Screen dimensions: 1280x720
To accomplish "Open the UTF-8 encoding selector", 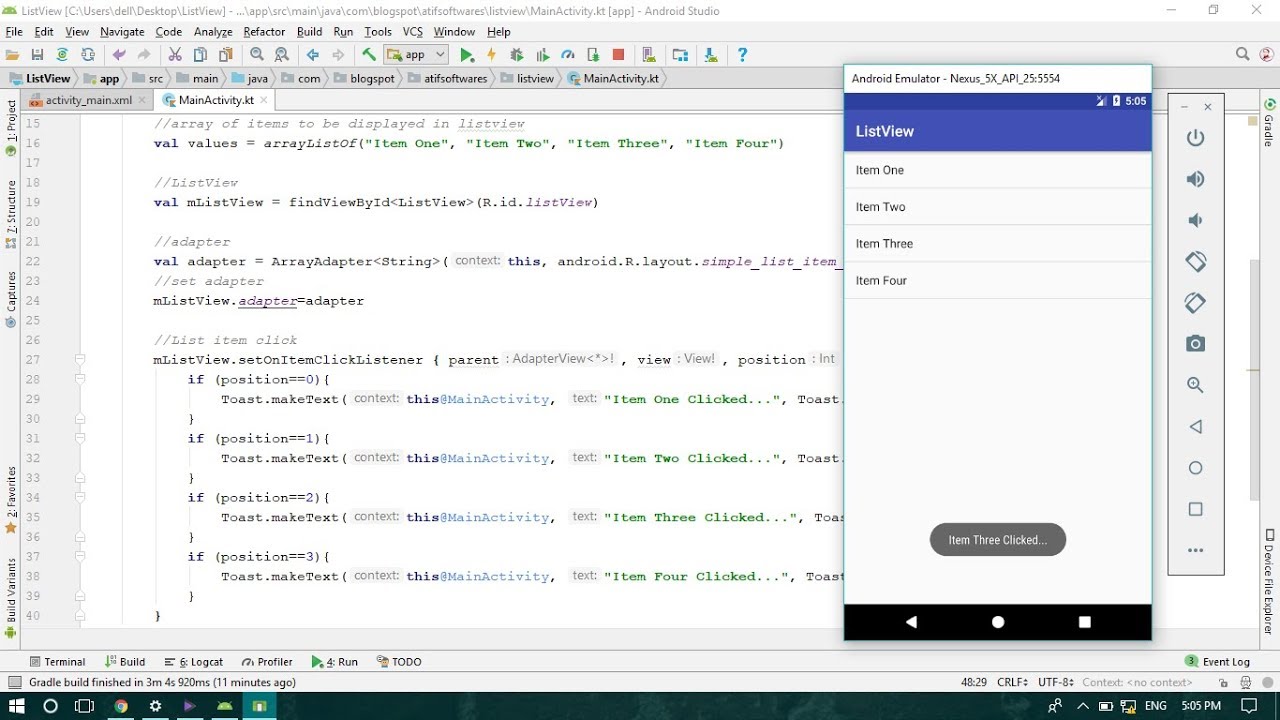I will (x=1056, y=682).
